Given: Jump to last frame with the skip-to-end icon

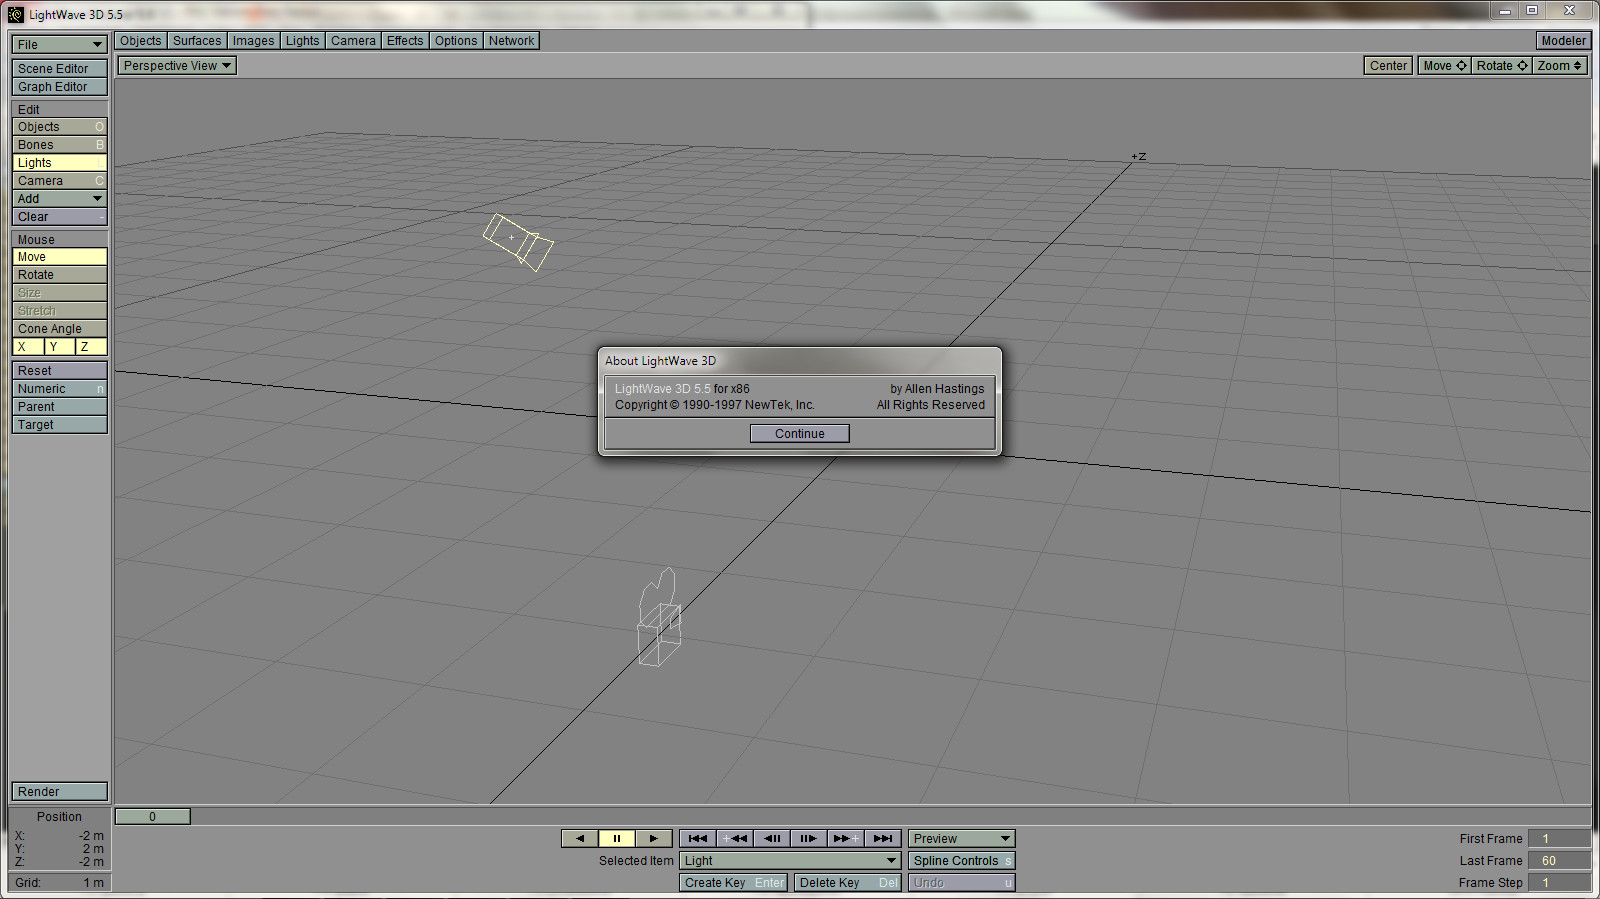Looking at the screenshot, I should point(883,839).
